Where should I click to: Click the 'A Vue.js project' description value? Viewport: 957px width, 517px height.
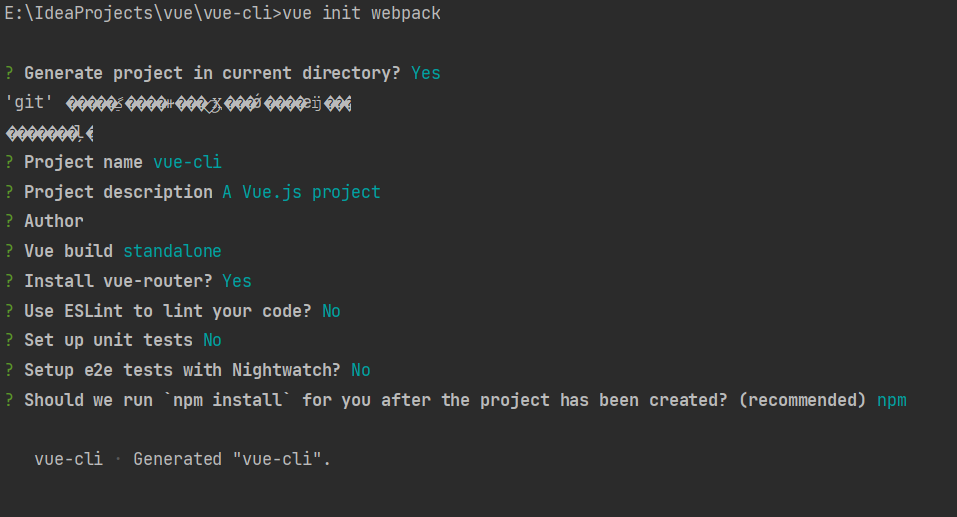[x=301, y=192]
